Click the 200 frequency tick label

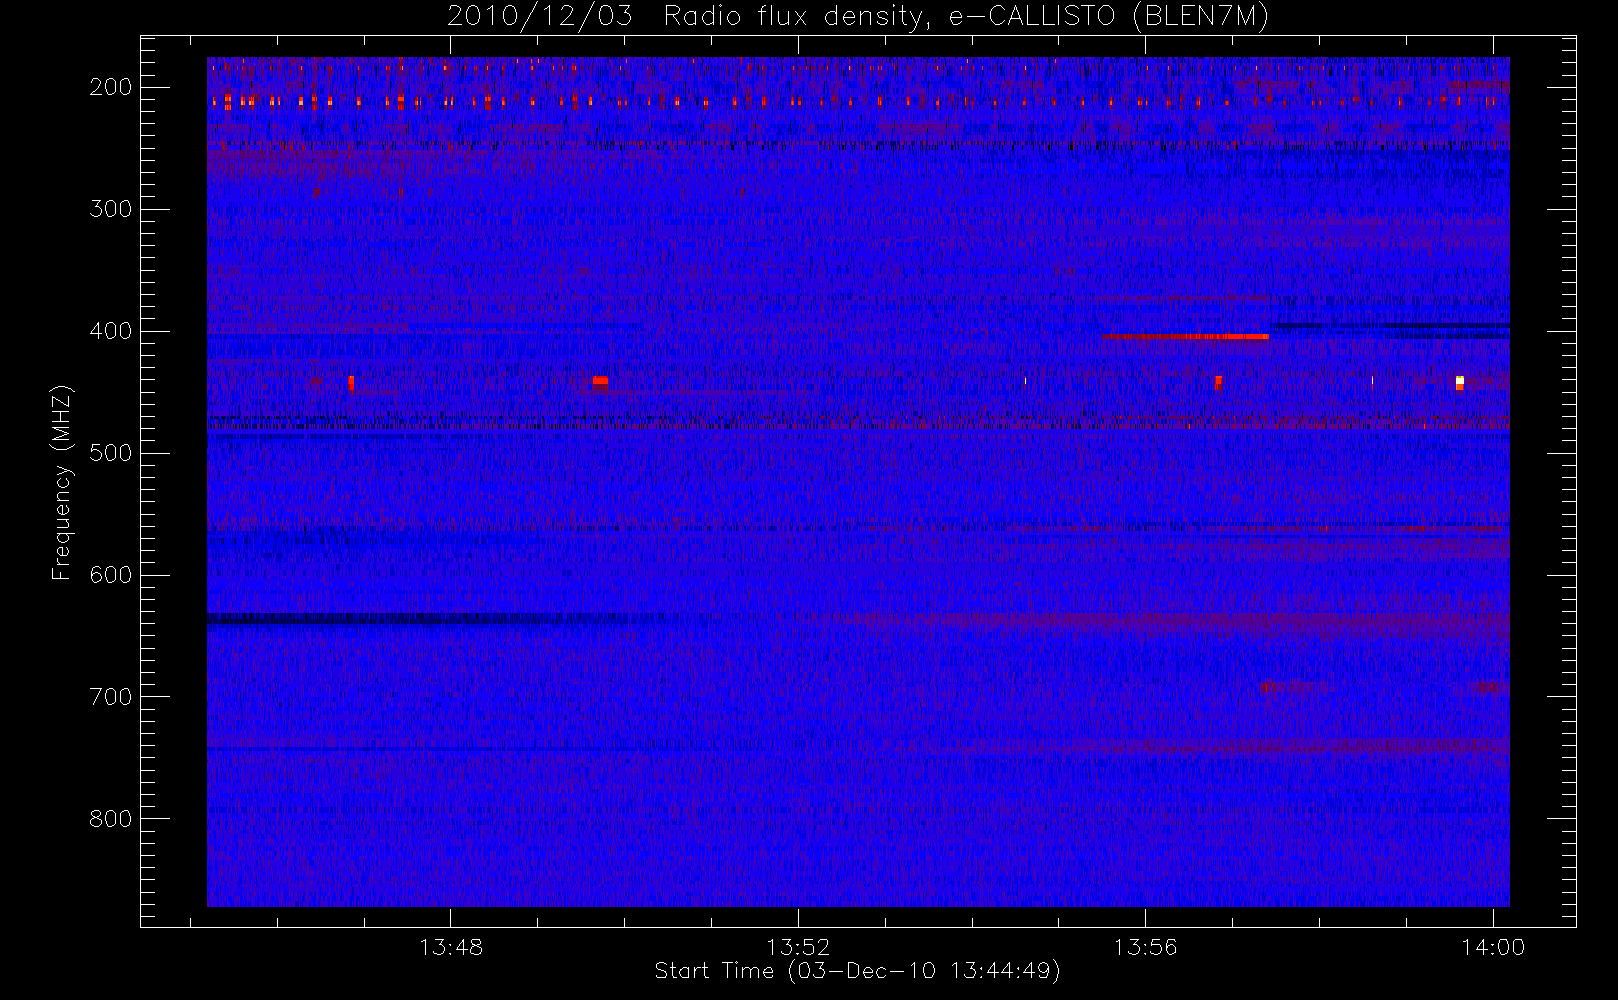pos(111,87)
